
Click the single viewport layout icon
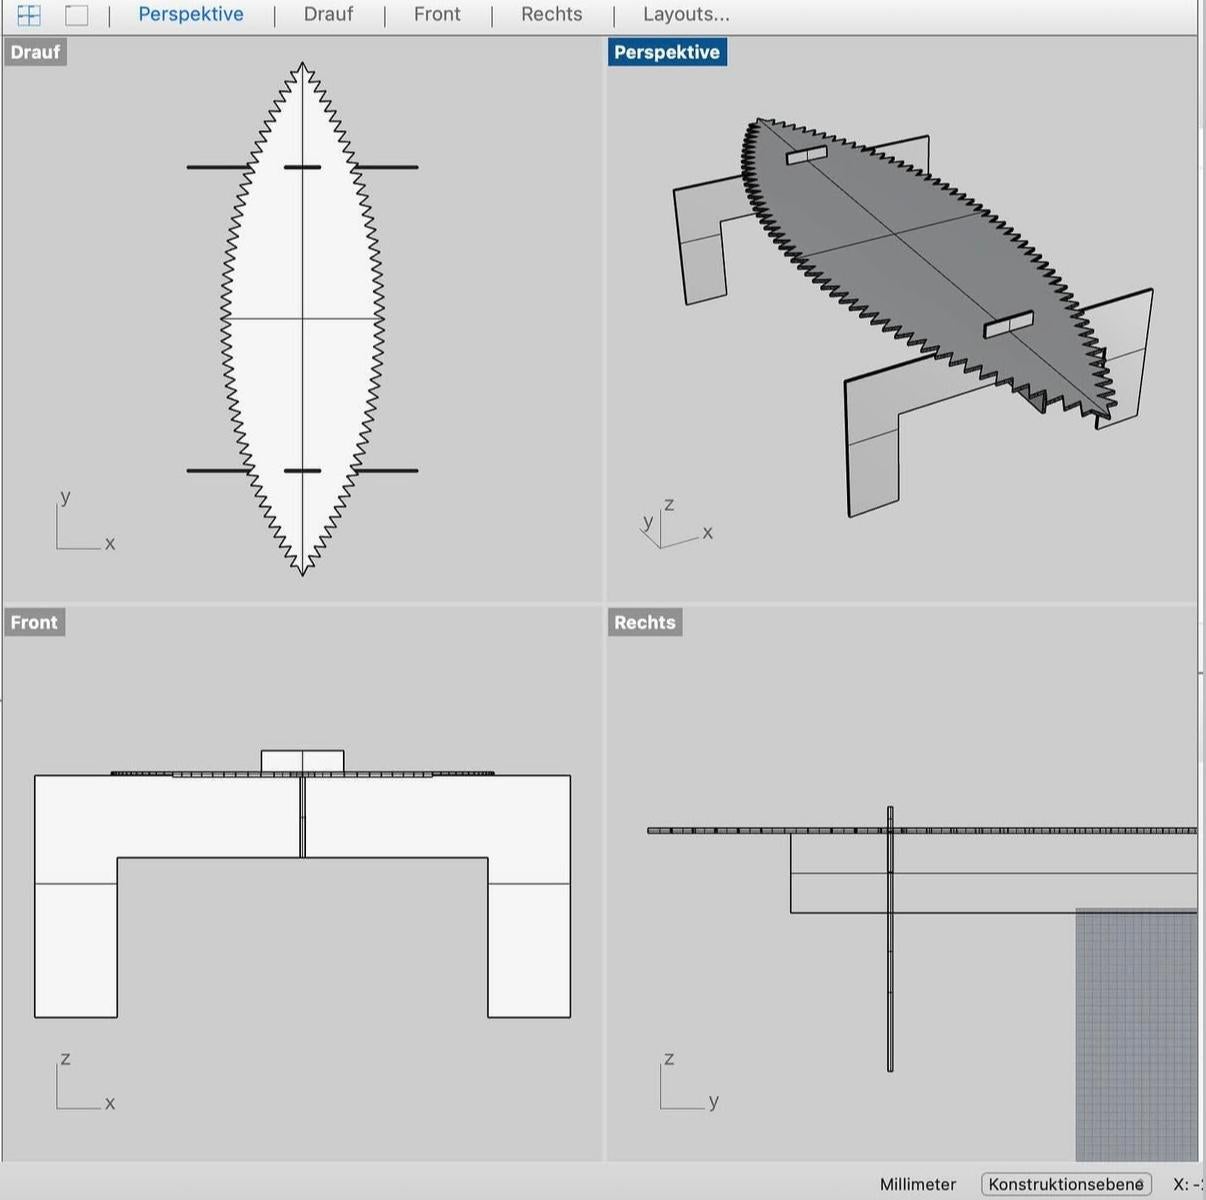[x=77, y=15]
